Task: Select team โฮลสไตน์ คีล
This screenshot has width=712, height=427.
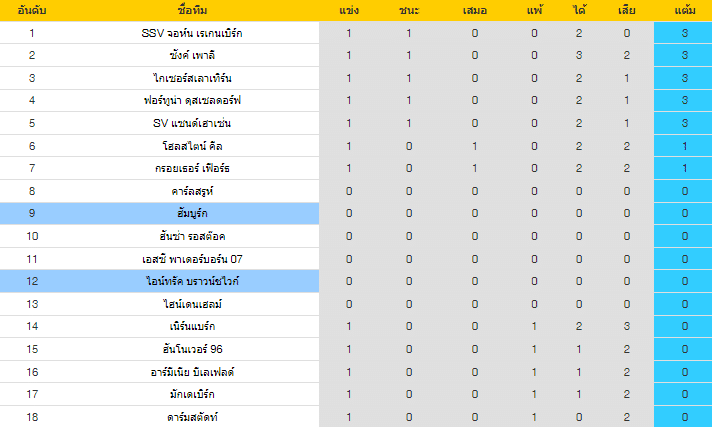Action: [192, 146]
